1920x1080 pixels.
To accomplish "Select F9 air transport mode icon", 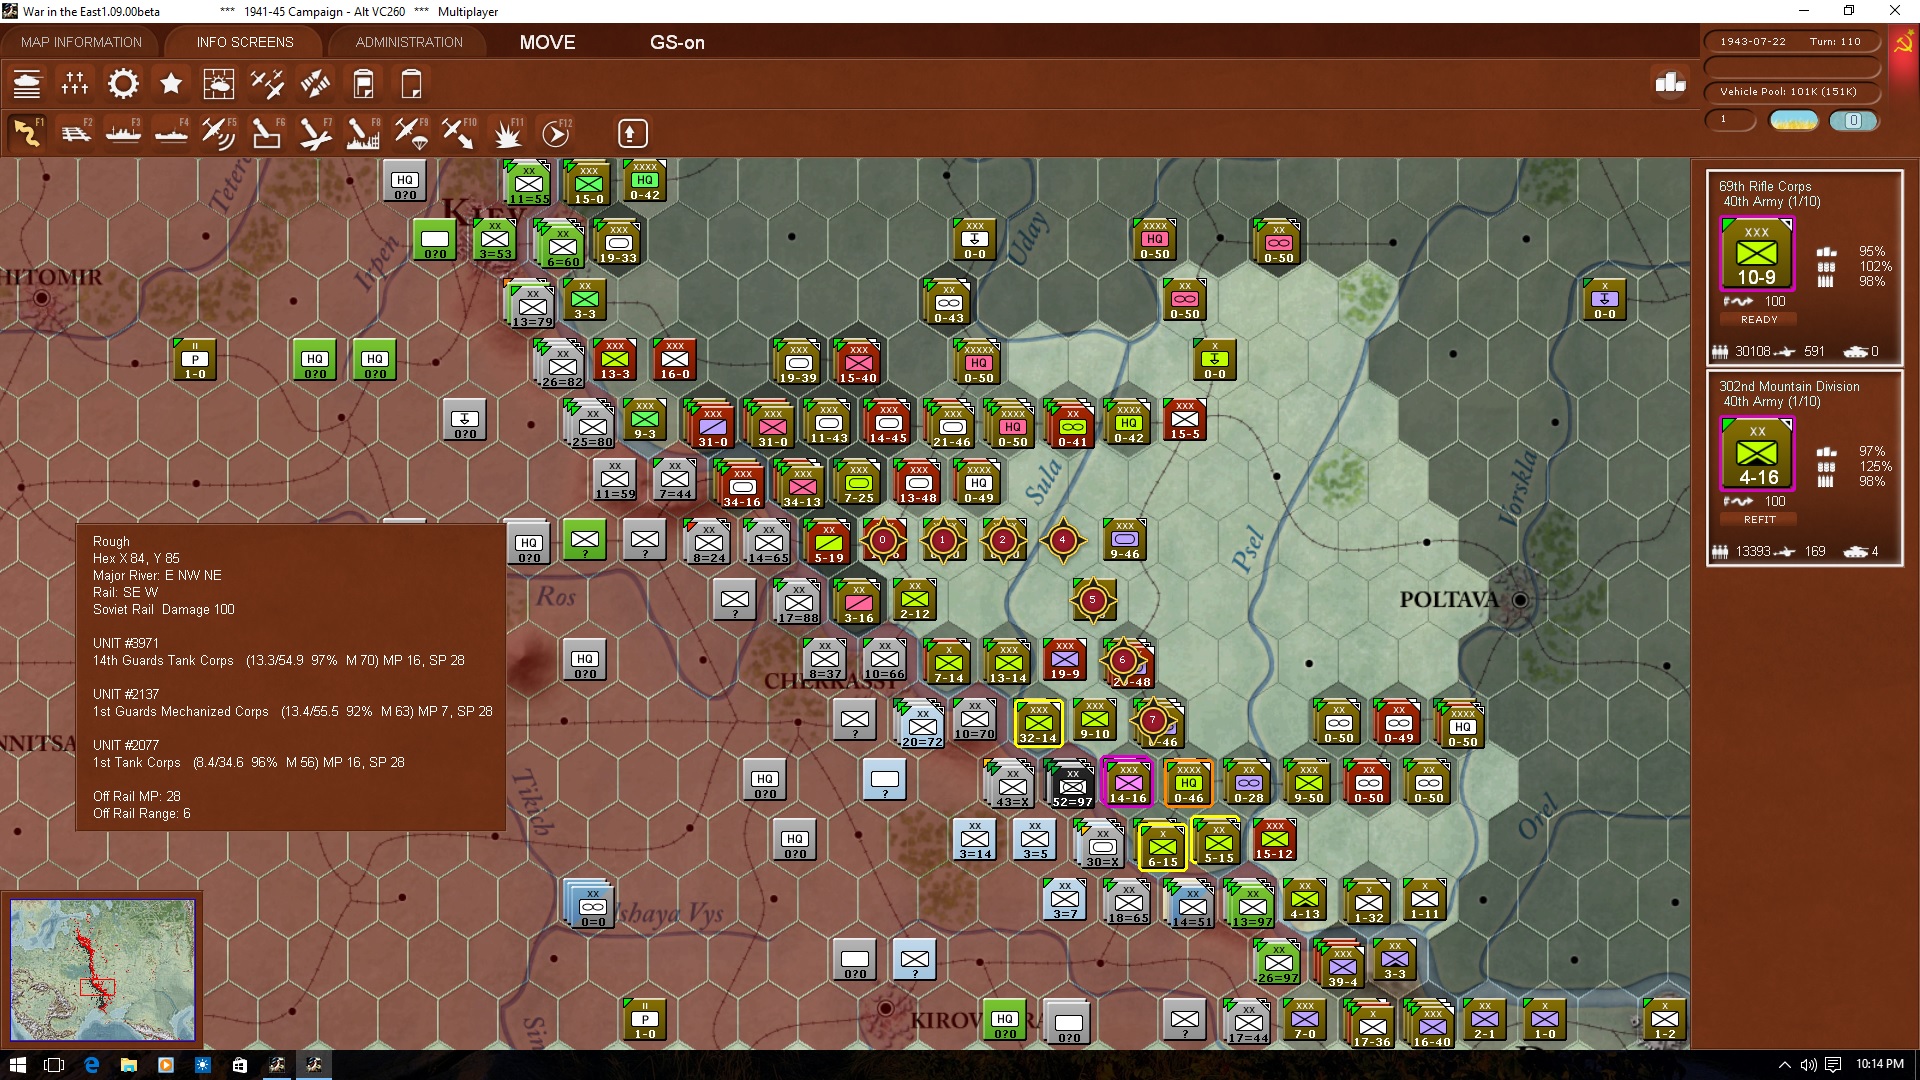I will tap(411, 133).
